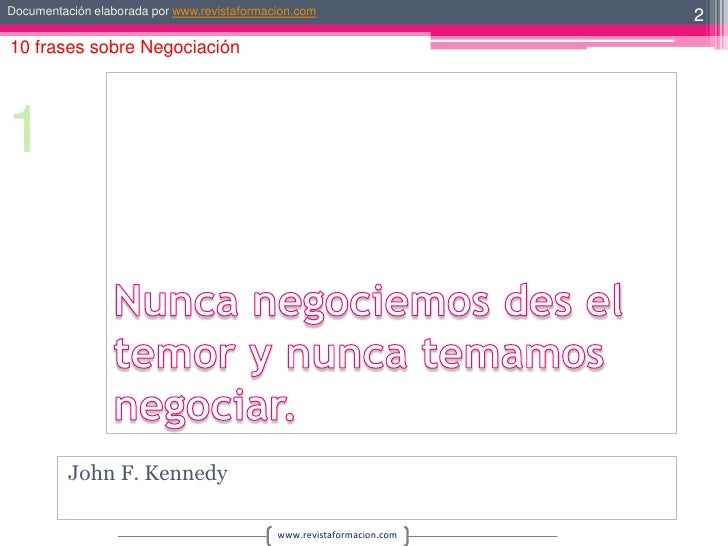Viewport: 728px width, 546px height.
Task: Click the slide number 2 in header
Action: (698, 15)
